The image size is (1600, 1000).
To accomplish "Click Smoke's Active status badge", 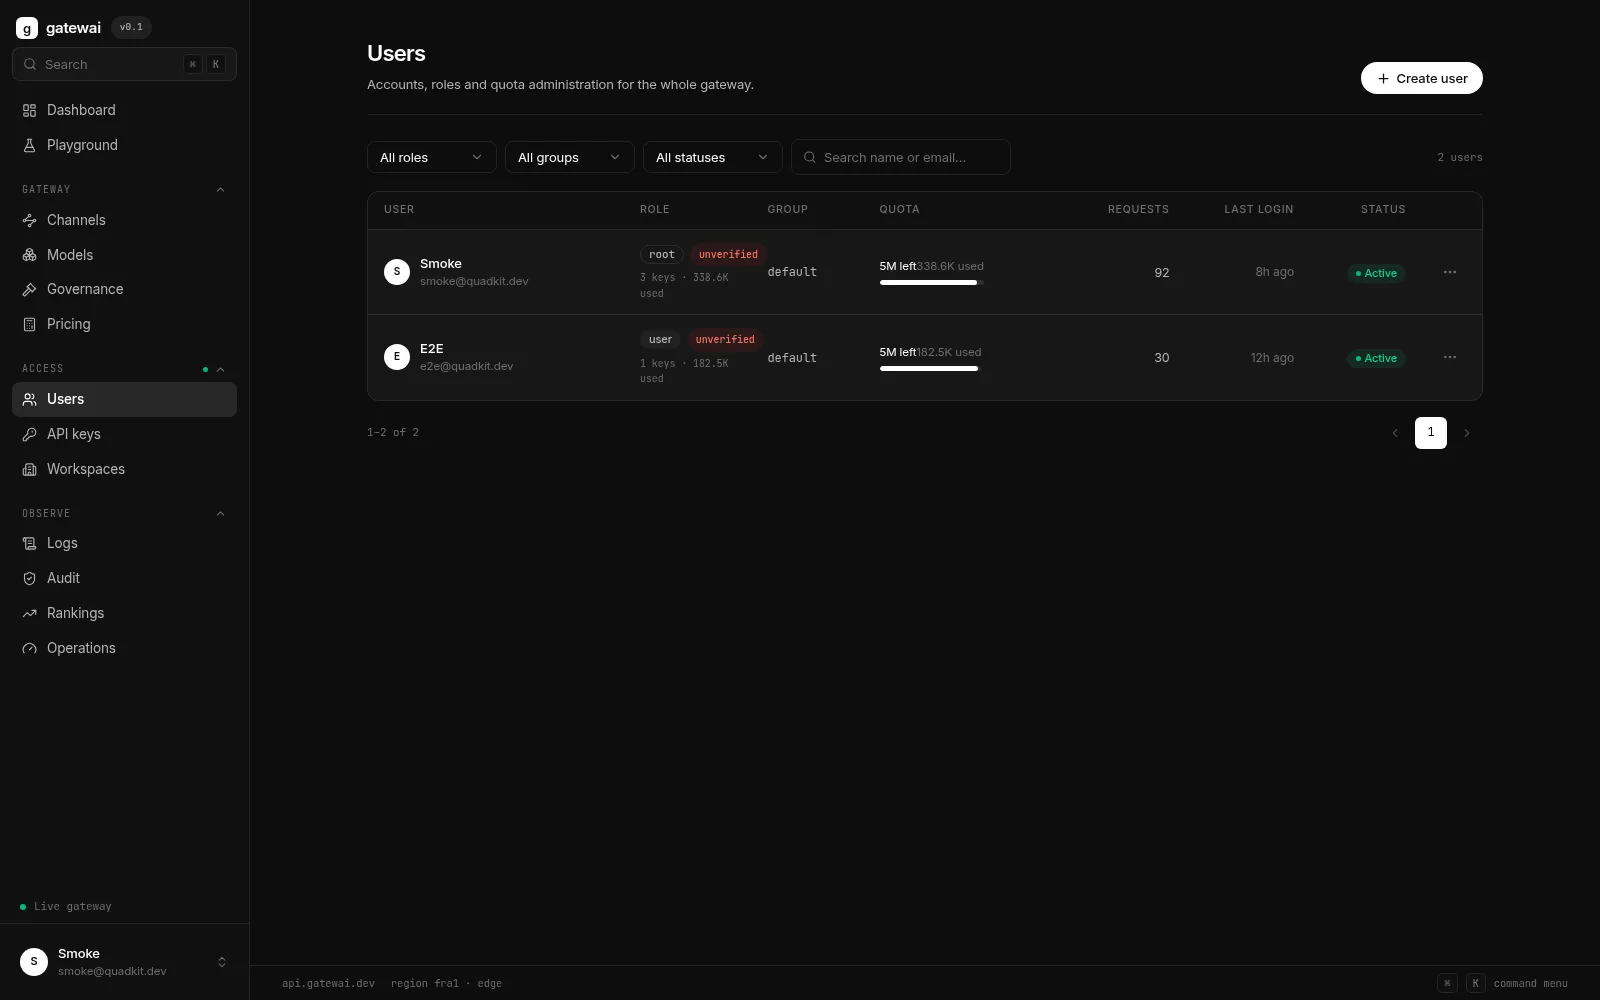I will tap(1376, 273).
